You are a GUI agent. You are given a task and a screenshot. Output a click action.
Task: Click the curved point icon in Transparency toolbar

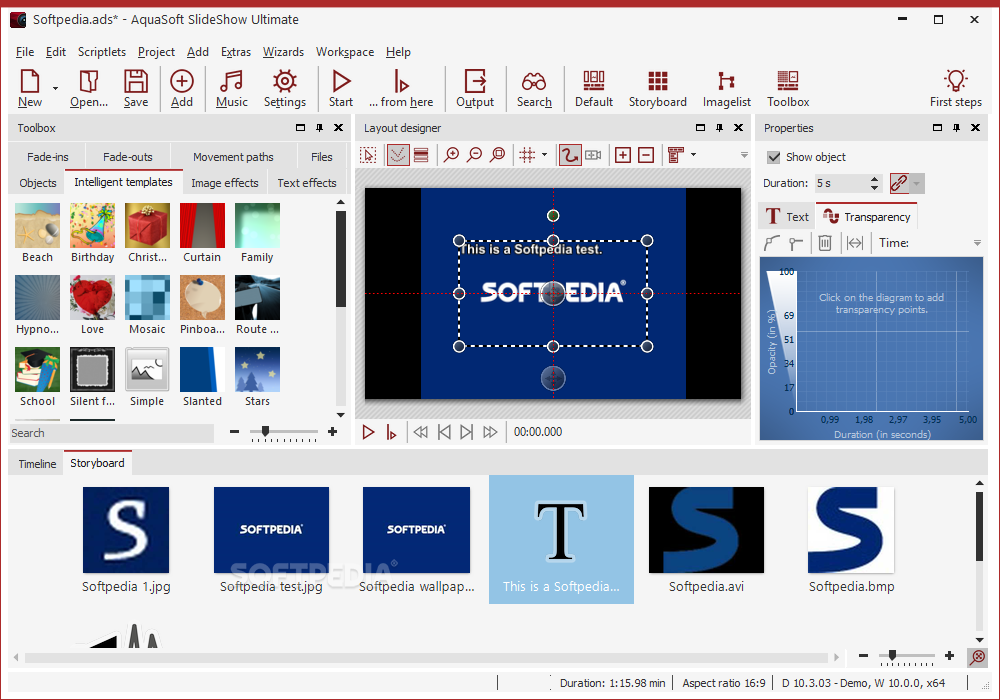772,243
